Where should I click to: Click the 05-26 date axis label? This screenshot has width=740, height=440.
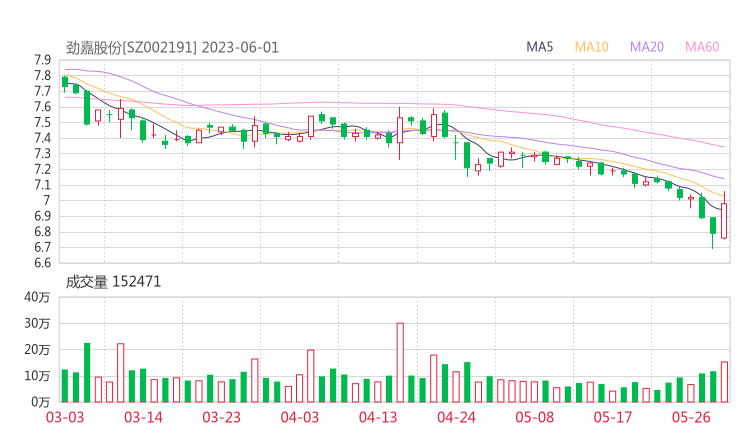[691, 417]
